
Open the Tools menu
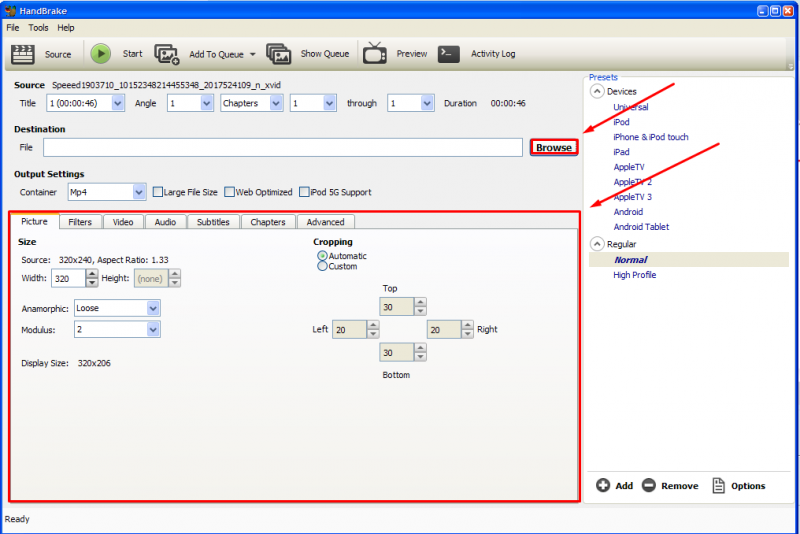pyautogui.click(x=38, y=28)
